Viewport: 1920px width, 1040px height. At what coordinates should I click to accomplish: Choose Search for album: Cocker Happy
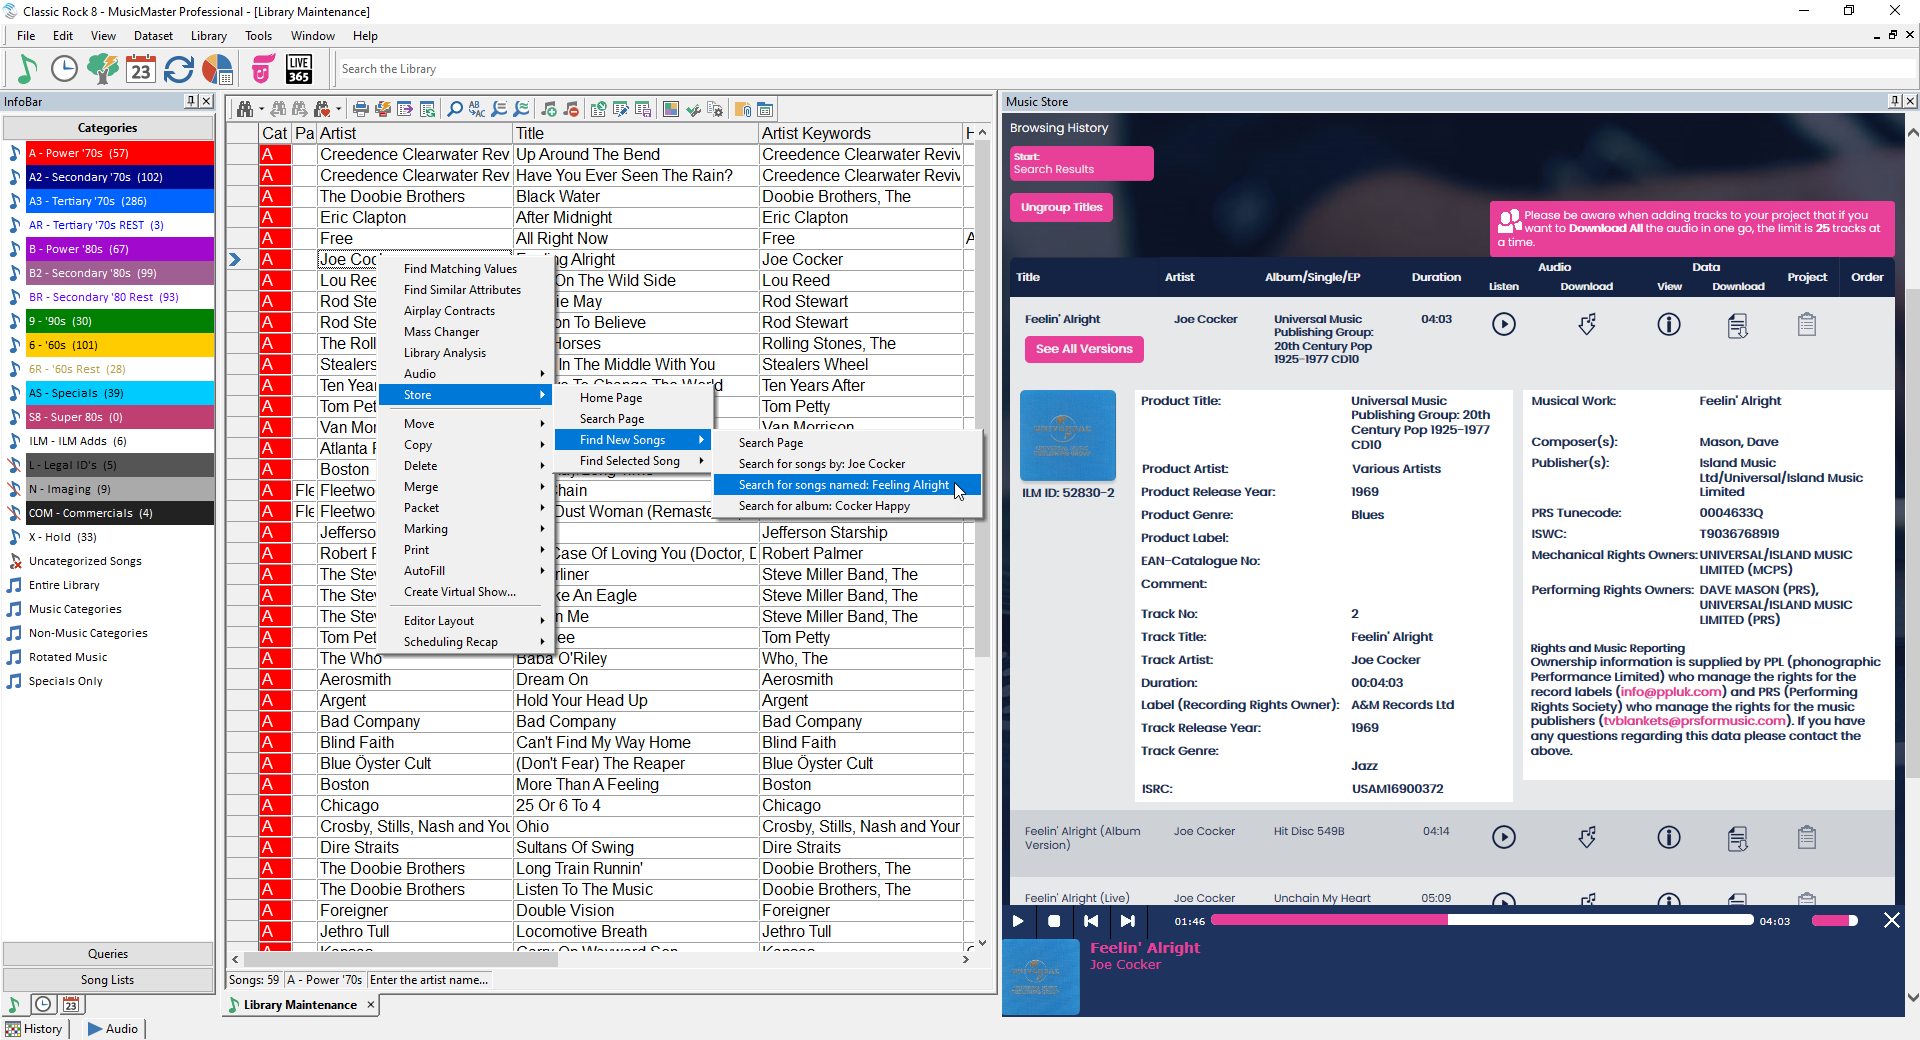[x=824, y=506]
